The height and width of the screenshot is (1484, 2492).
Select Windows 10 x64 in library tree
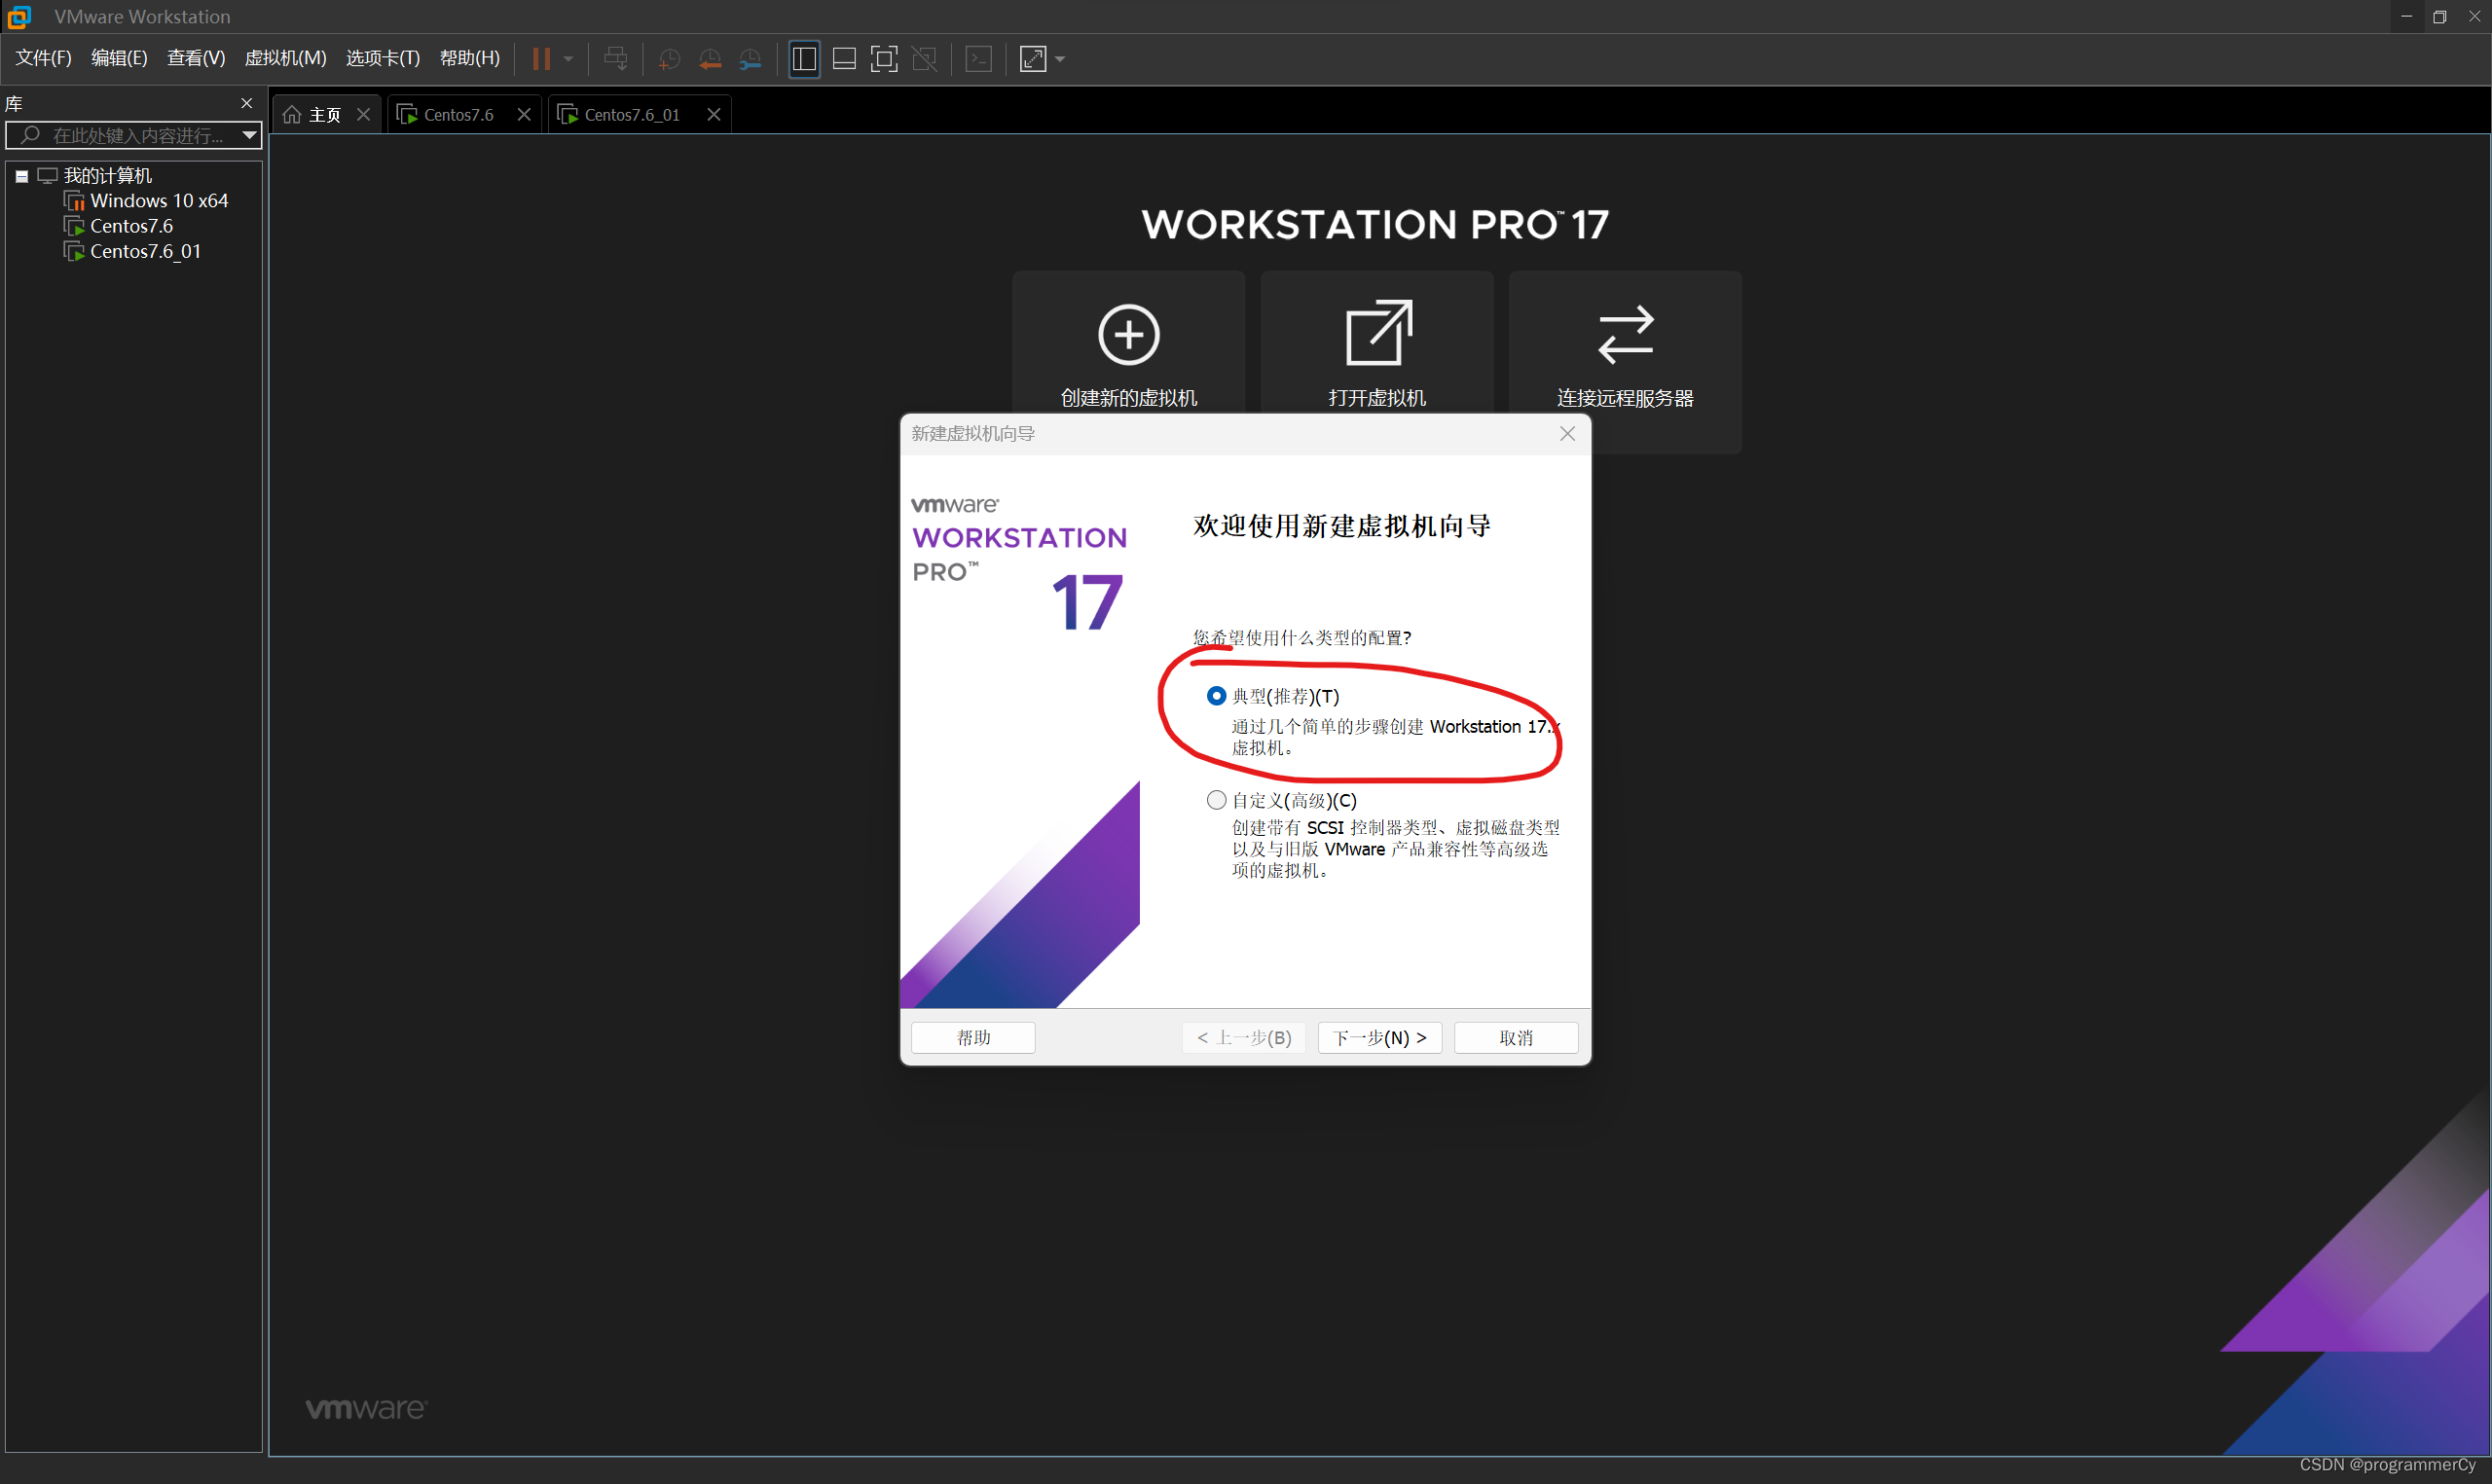pos(158,201)
